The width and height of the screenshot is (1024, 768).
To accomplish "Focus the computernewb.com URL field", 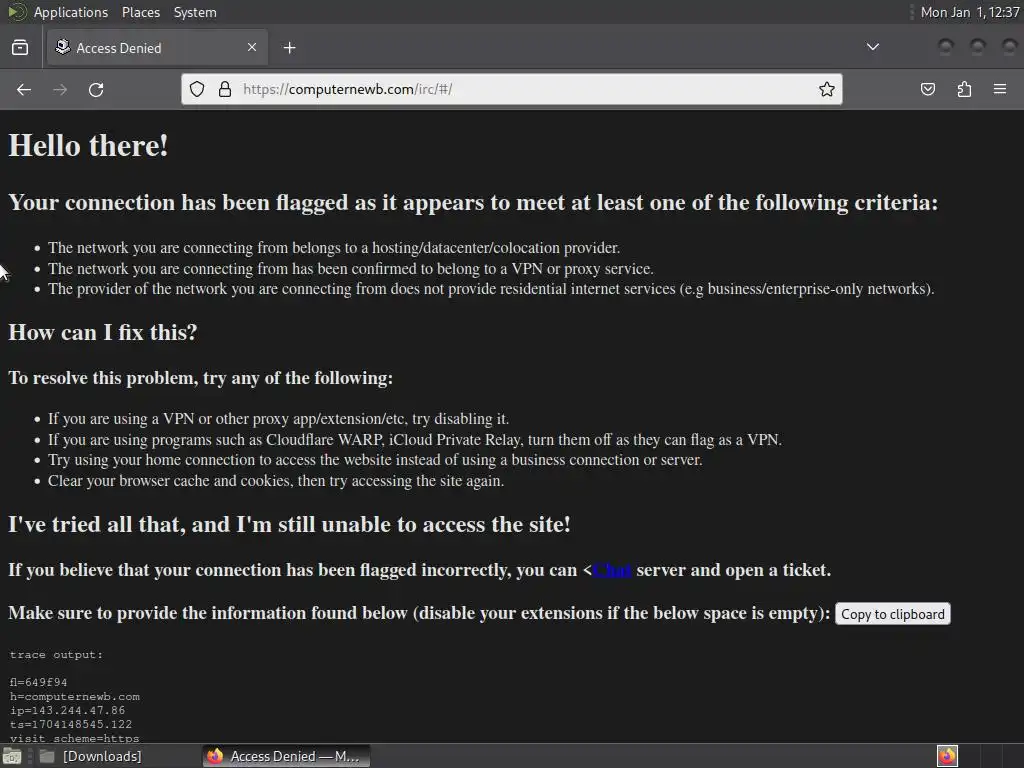I will (x=511, y=89).
